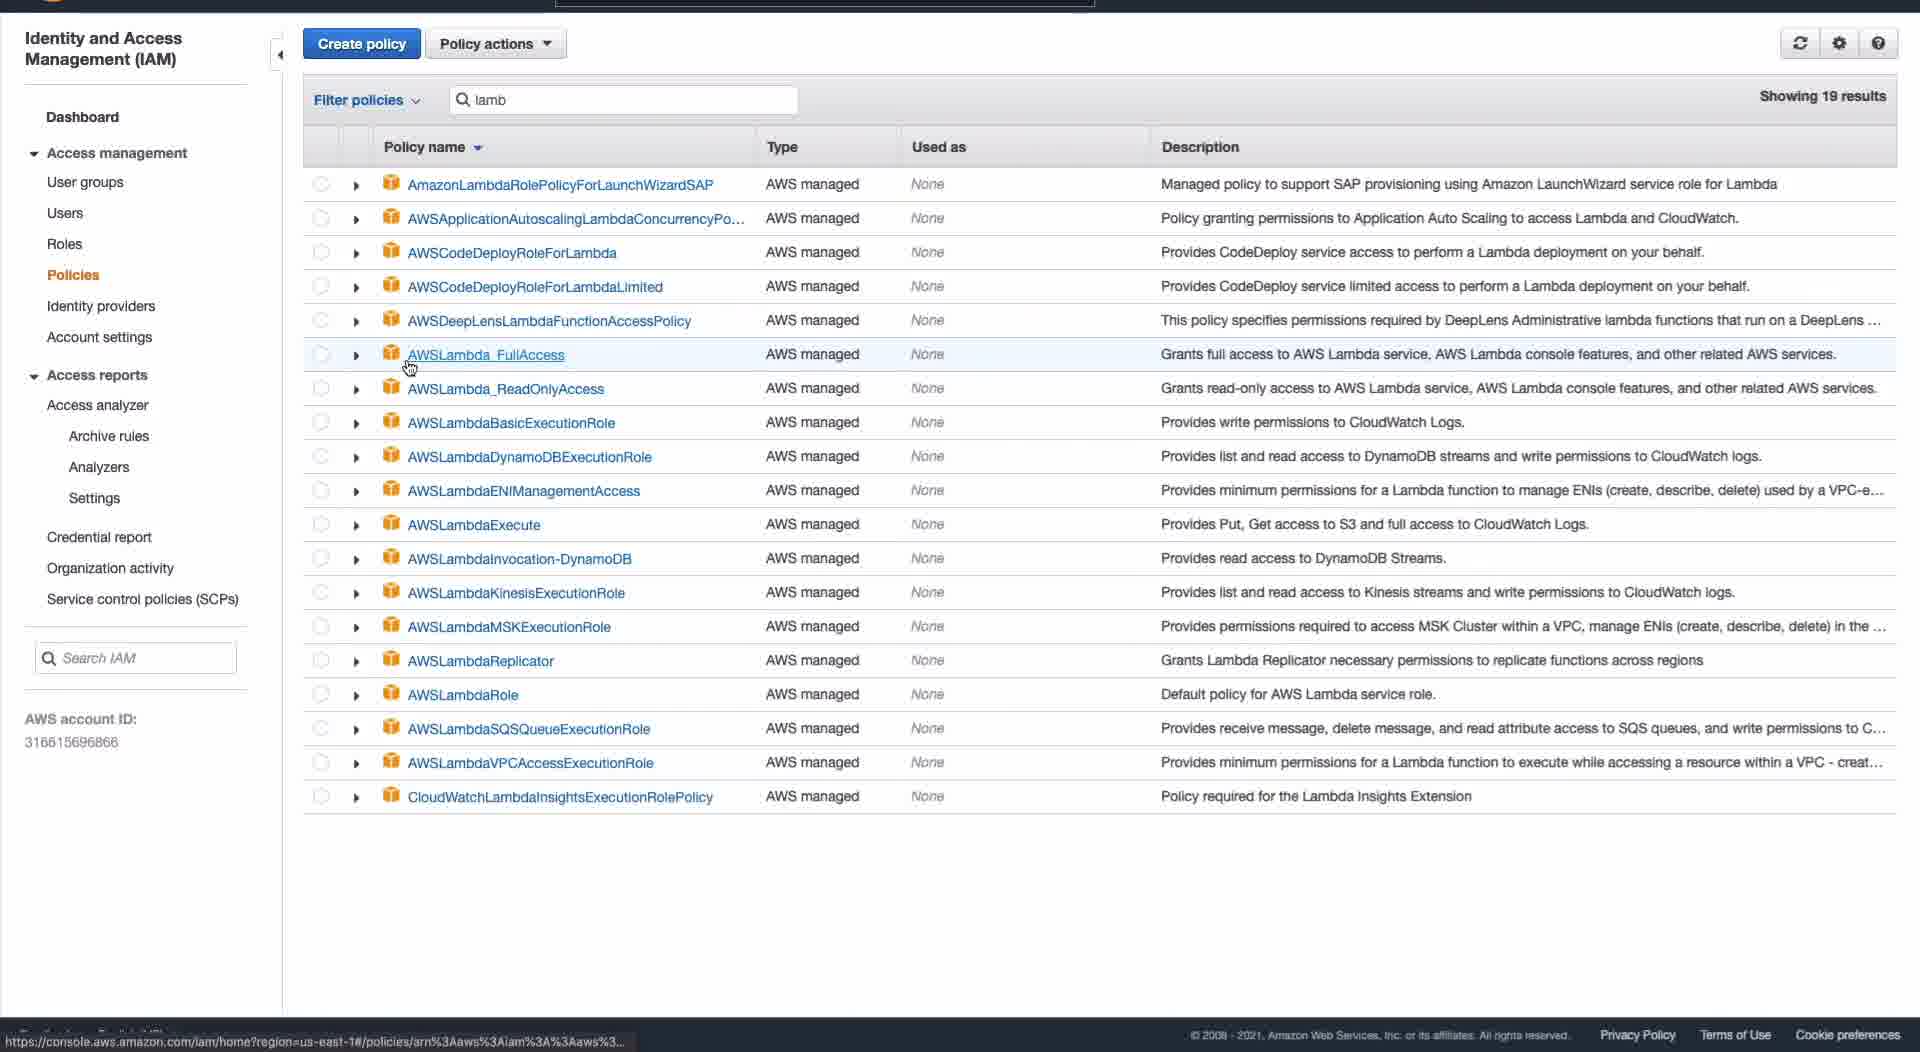1920x1052 pixels.
Task: Select radio button for AWSLambdaRole
Action: coord(321,694)
